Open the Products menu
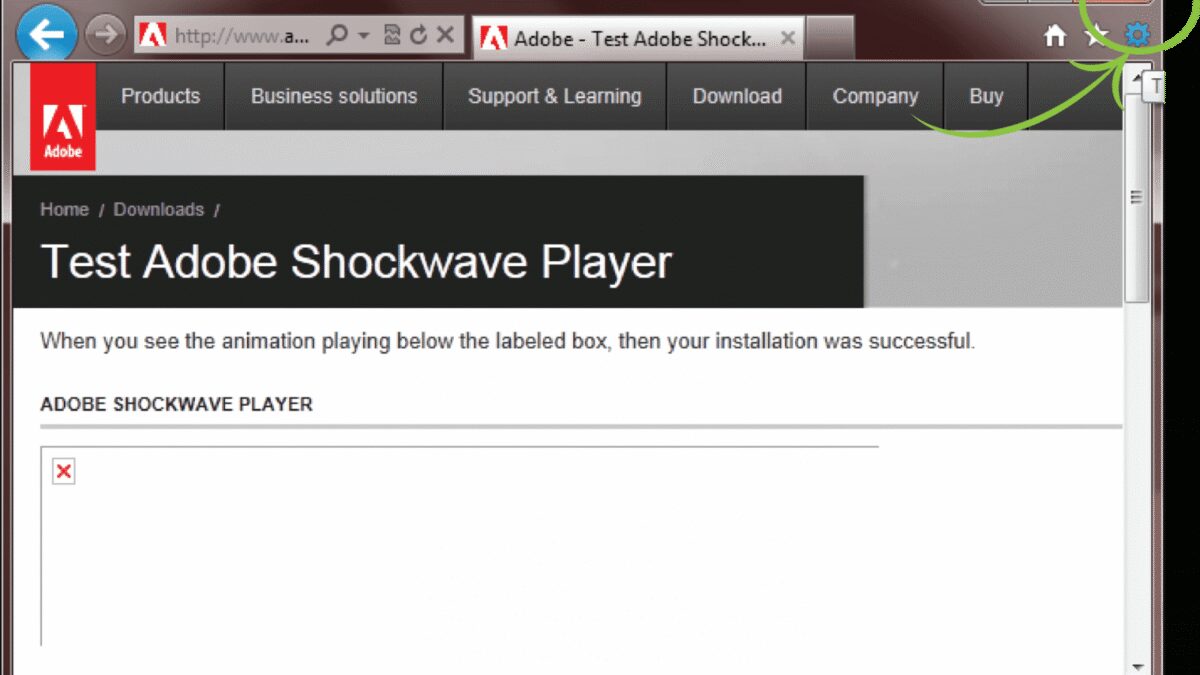1200x675 pixels. pyautogui.click(x=160, y=96)
